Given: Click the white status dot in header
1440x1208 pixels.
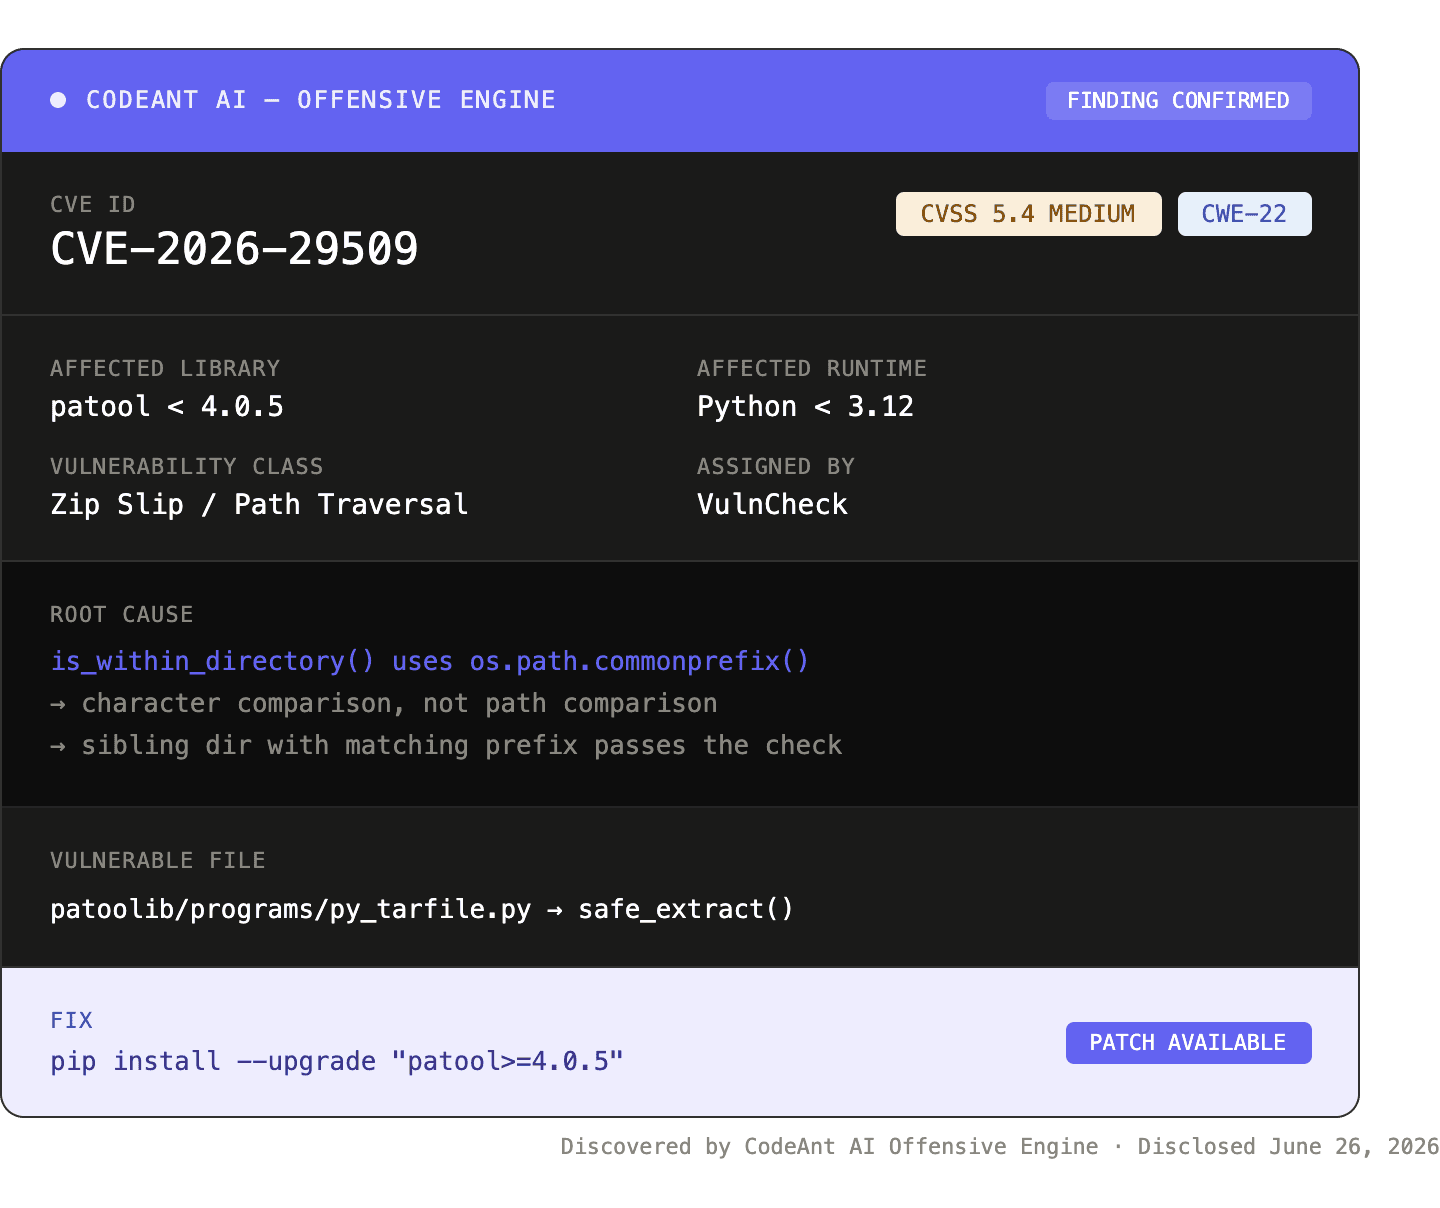Looking at the screenshot, I should click(x=58, y=100).
